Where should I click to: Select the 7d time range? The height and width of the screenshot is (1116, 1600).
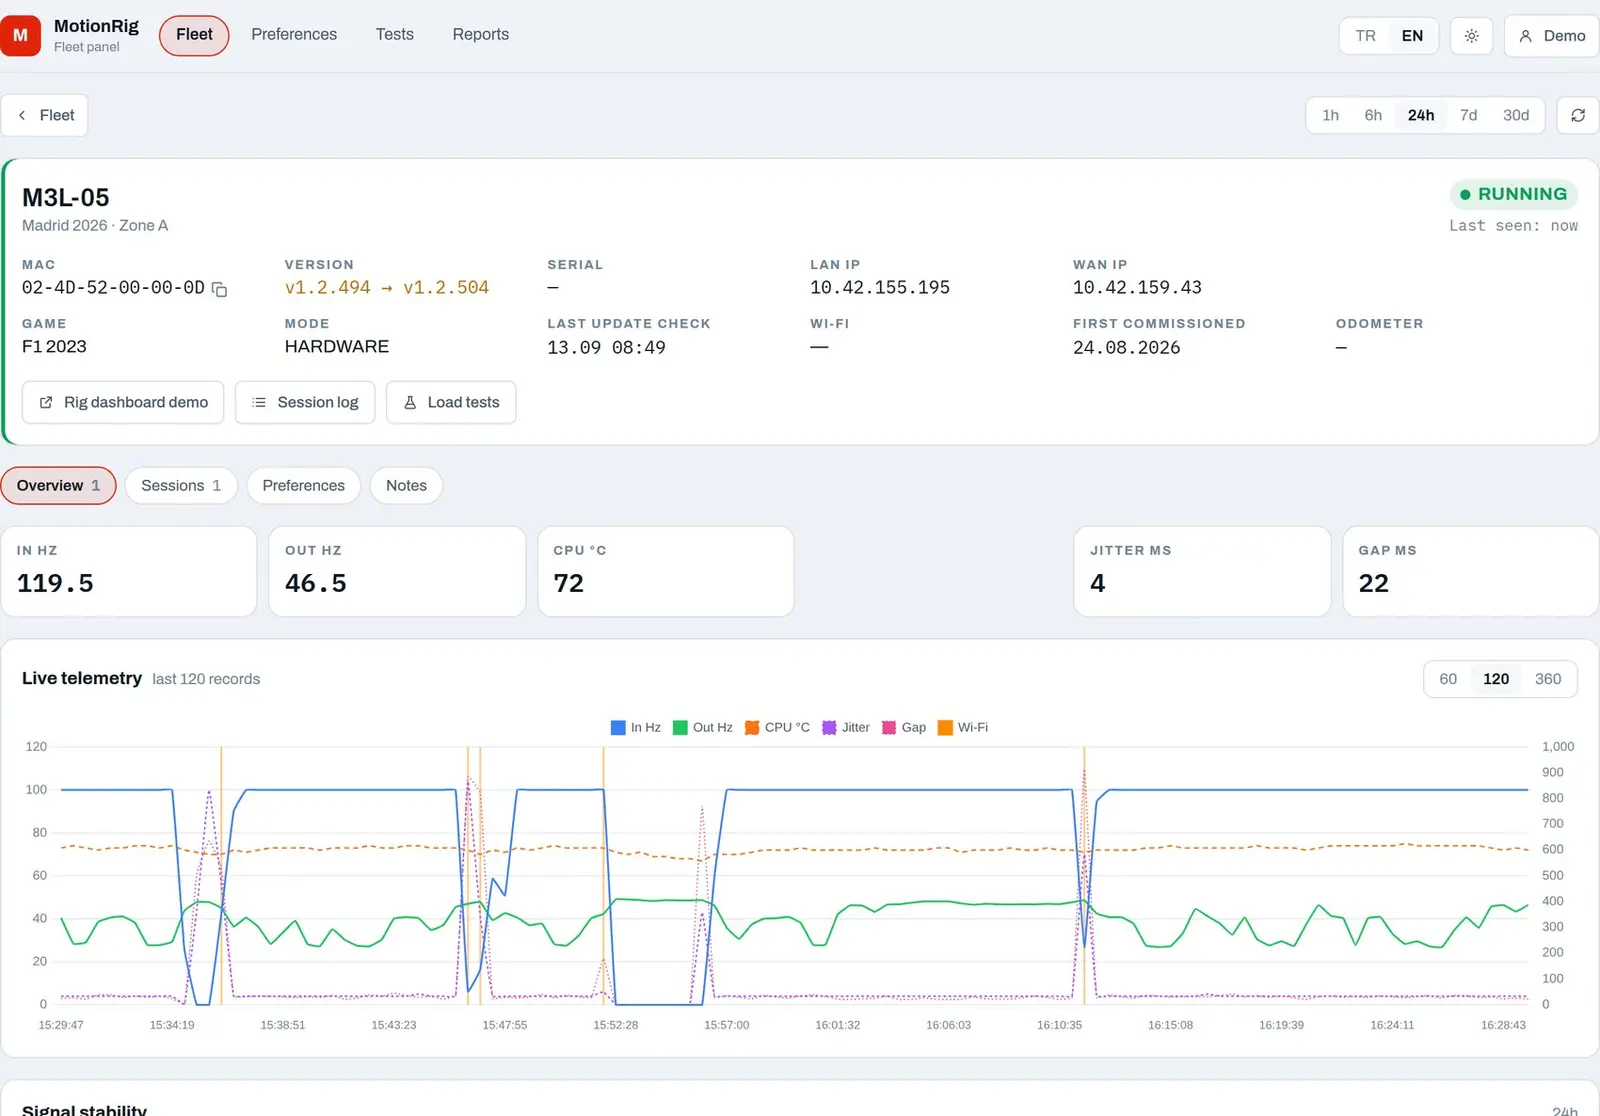pyautogui.click(x=1468, y=115)
